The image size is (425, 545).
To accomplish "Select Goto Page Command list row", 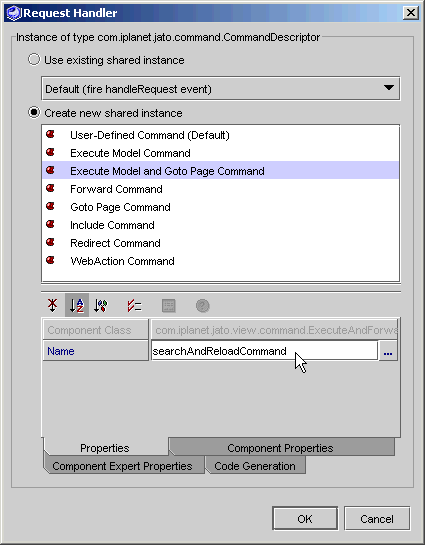I will 220,207.
